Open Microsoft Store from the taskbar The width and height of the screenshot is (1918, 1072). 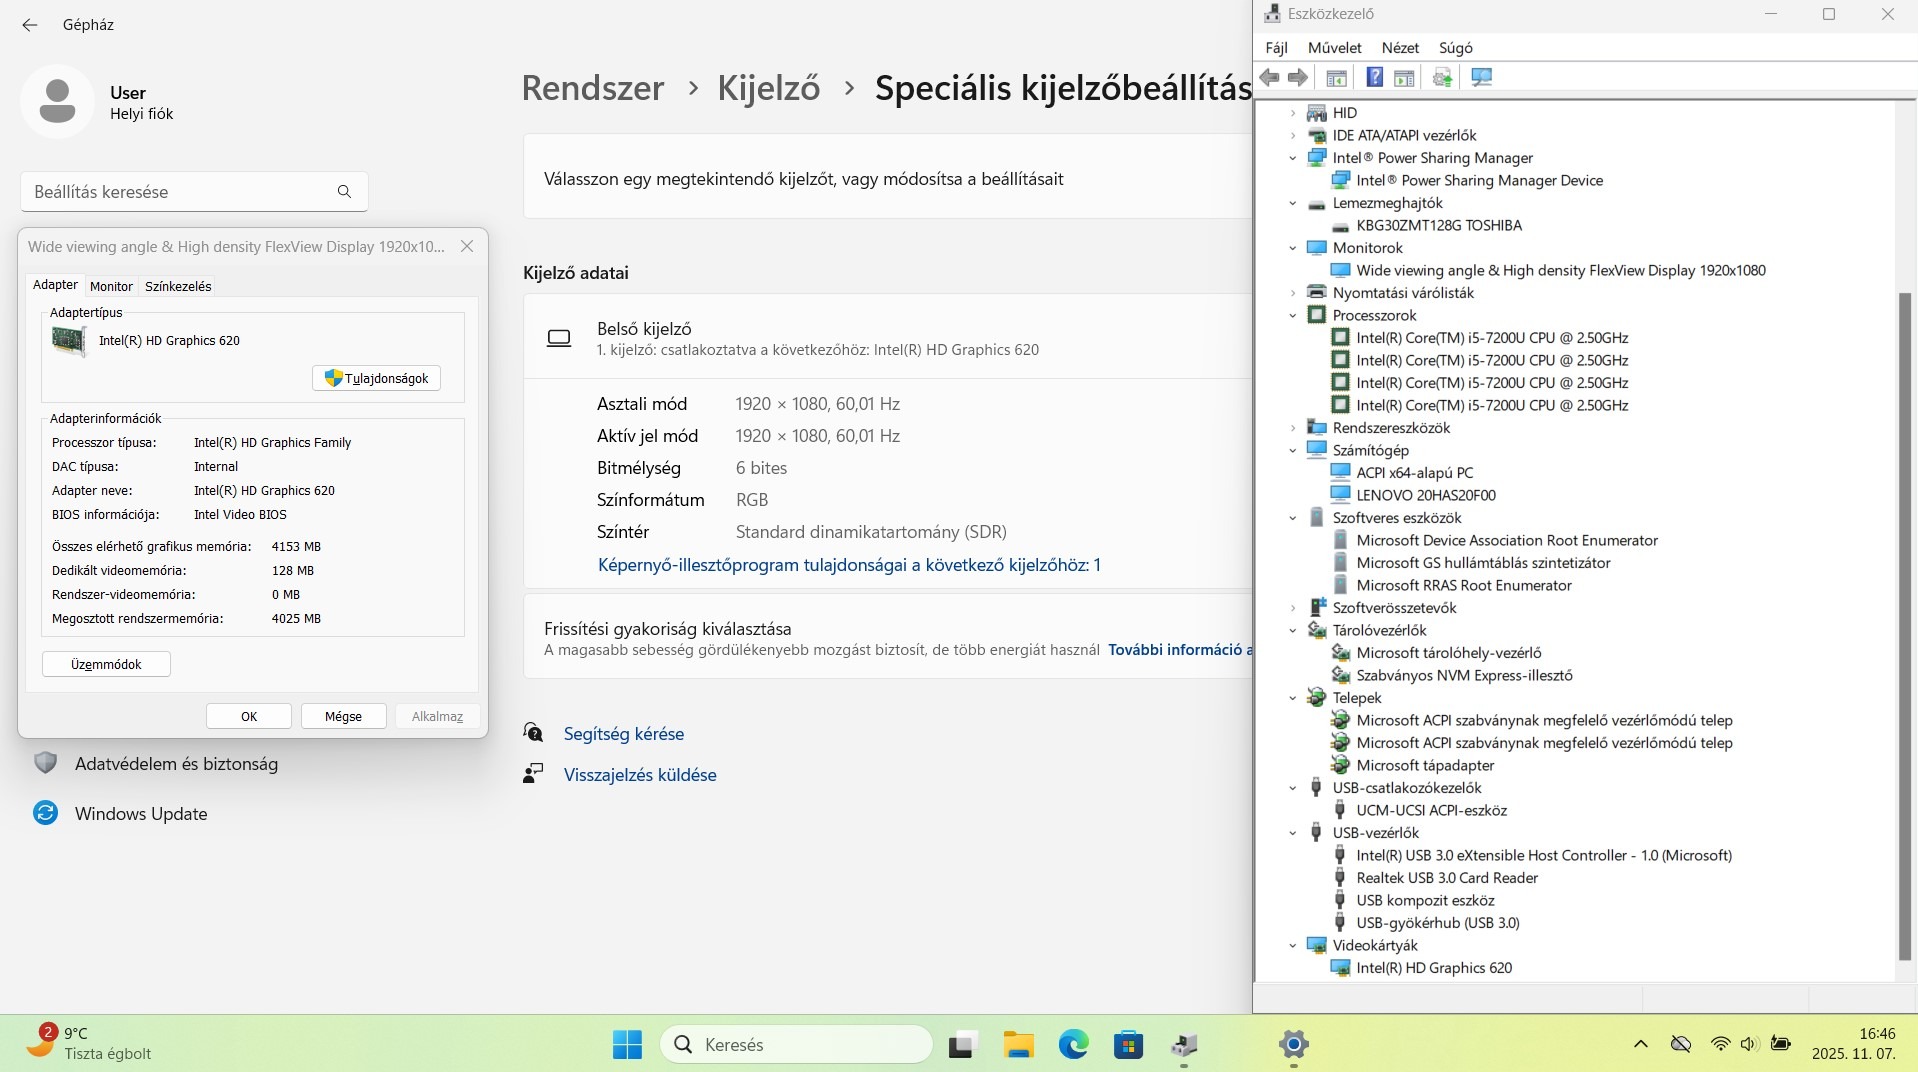click(1128, 1044)
